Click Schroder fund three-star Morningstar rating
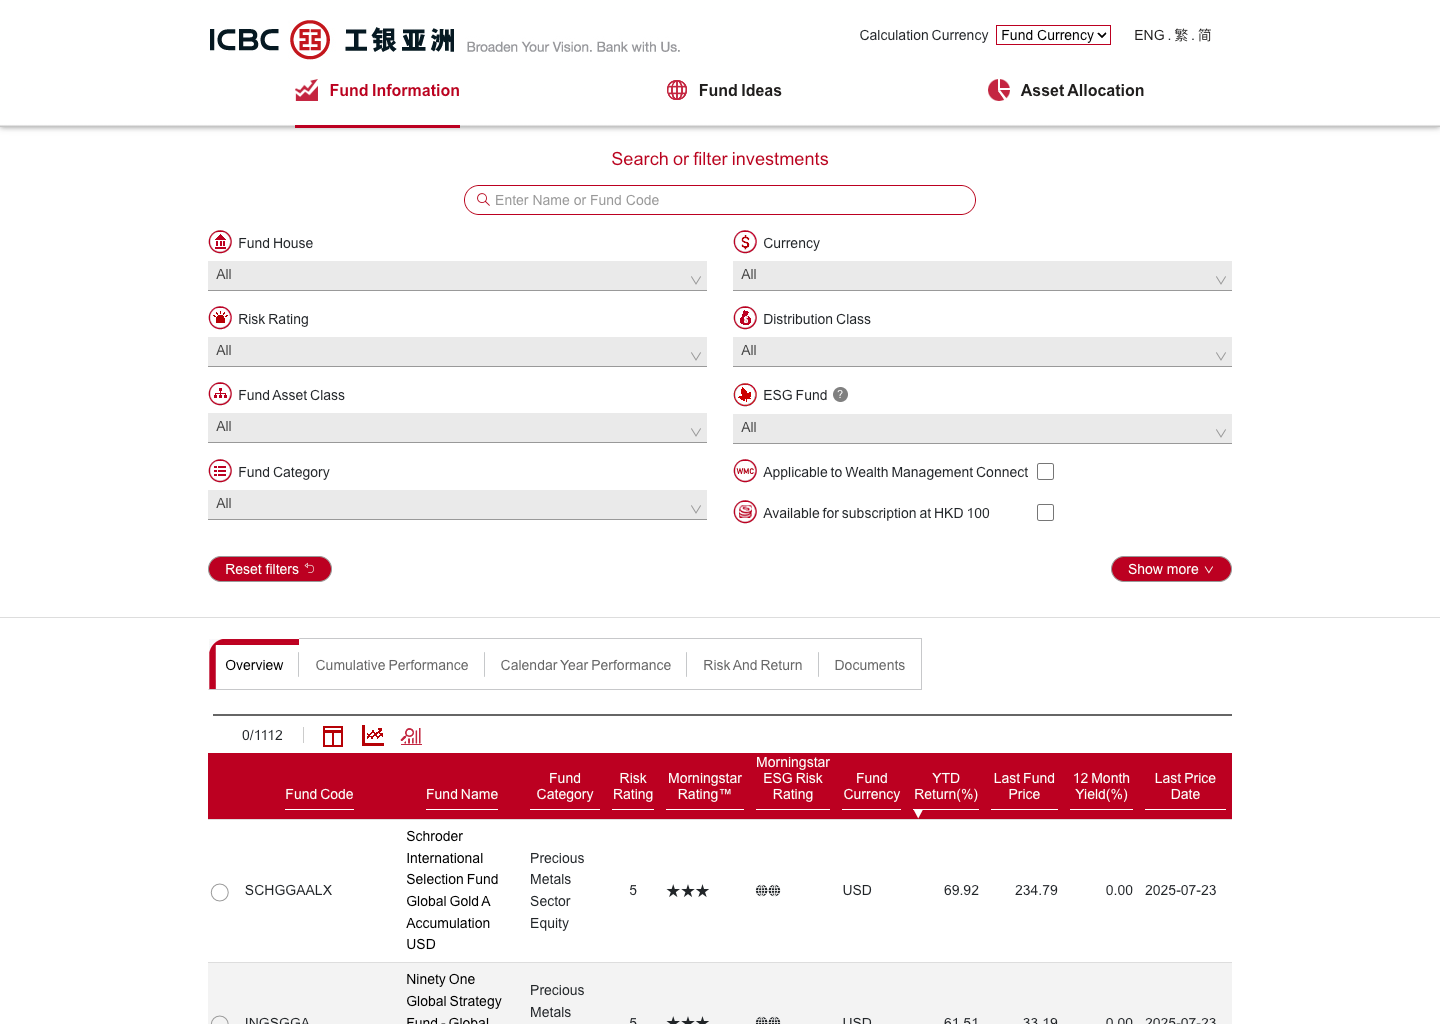The image size is (1440, 1024). (x=688, y=891)
